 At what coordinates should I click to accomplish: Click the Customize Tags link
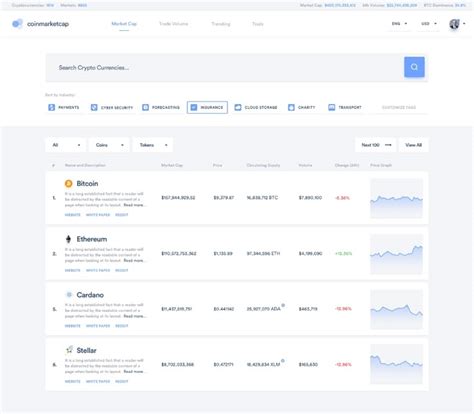click(x=399, y=107)
